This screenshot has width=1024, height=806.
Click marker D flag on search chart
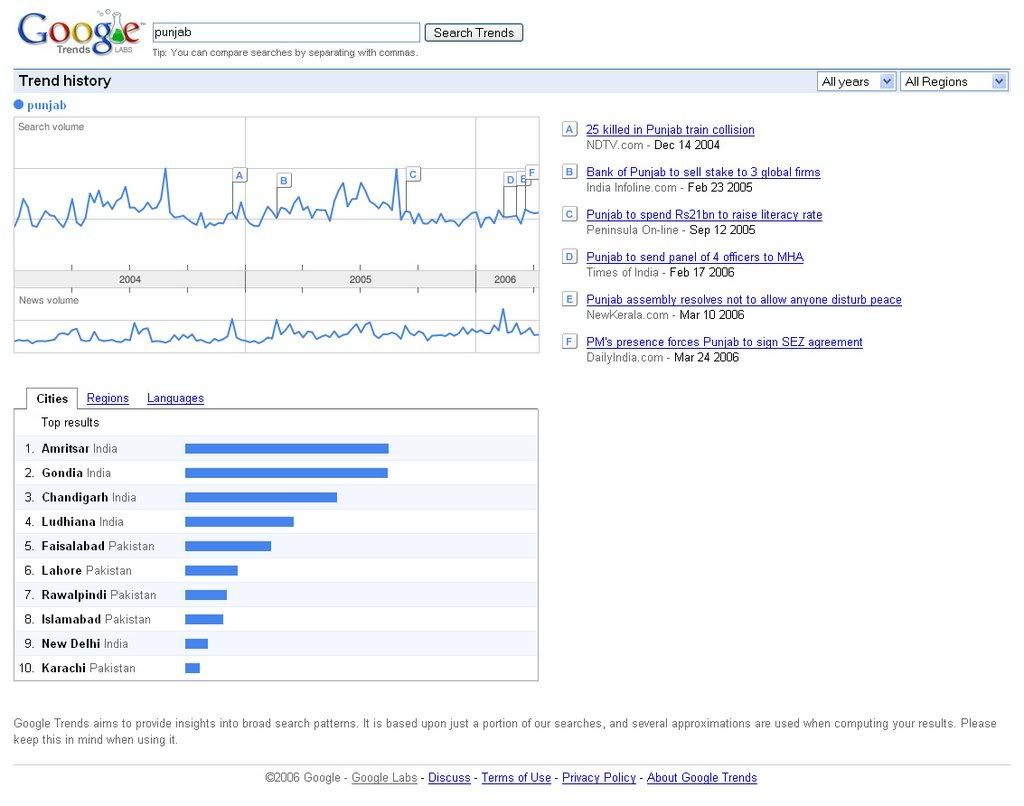[x=510, y=180]
